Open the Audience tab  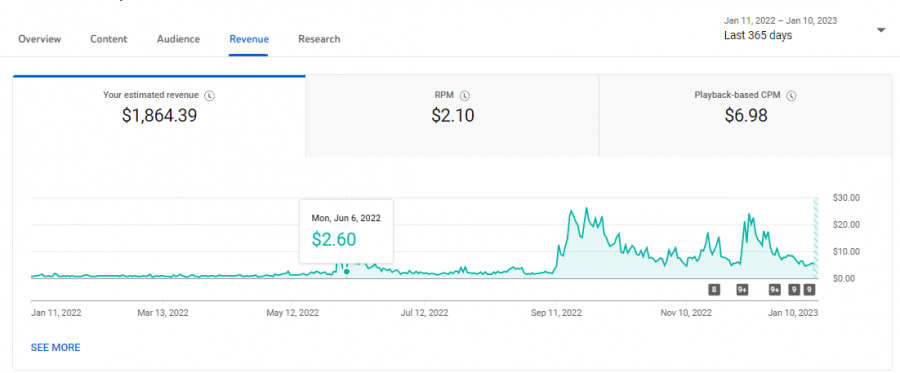tap(179, 39)
